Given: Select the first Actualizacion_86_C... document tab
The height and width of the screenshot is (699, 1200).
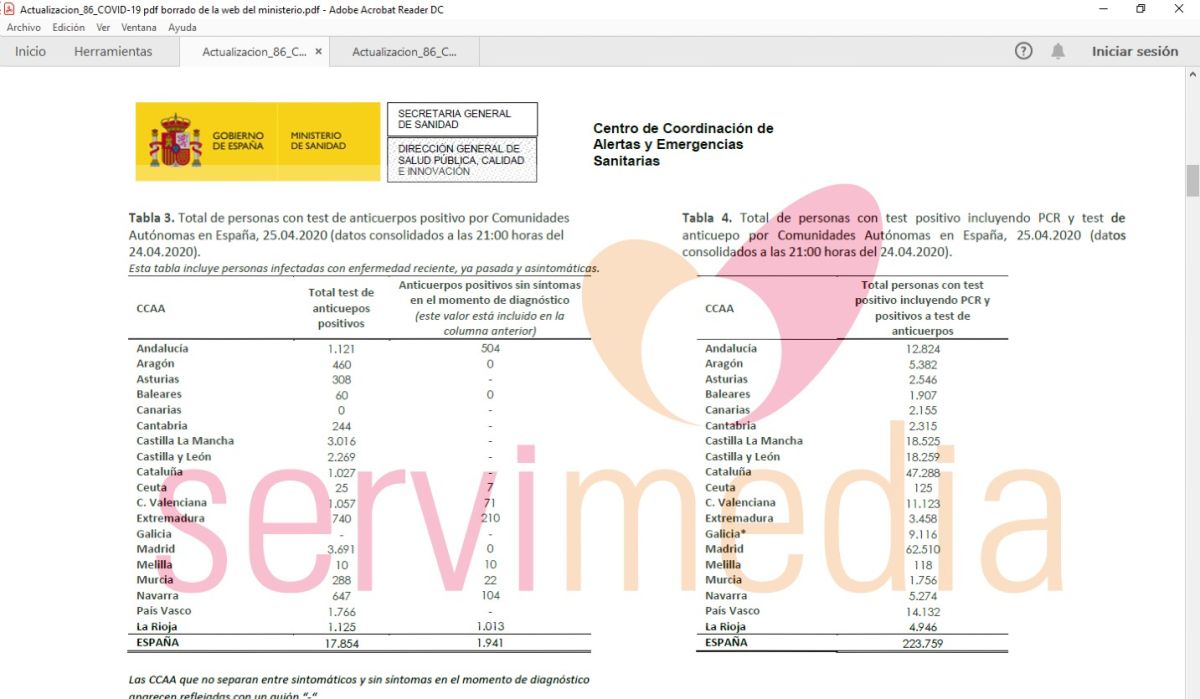Looking at the screenshot, I should pos(254,52).
